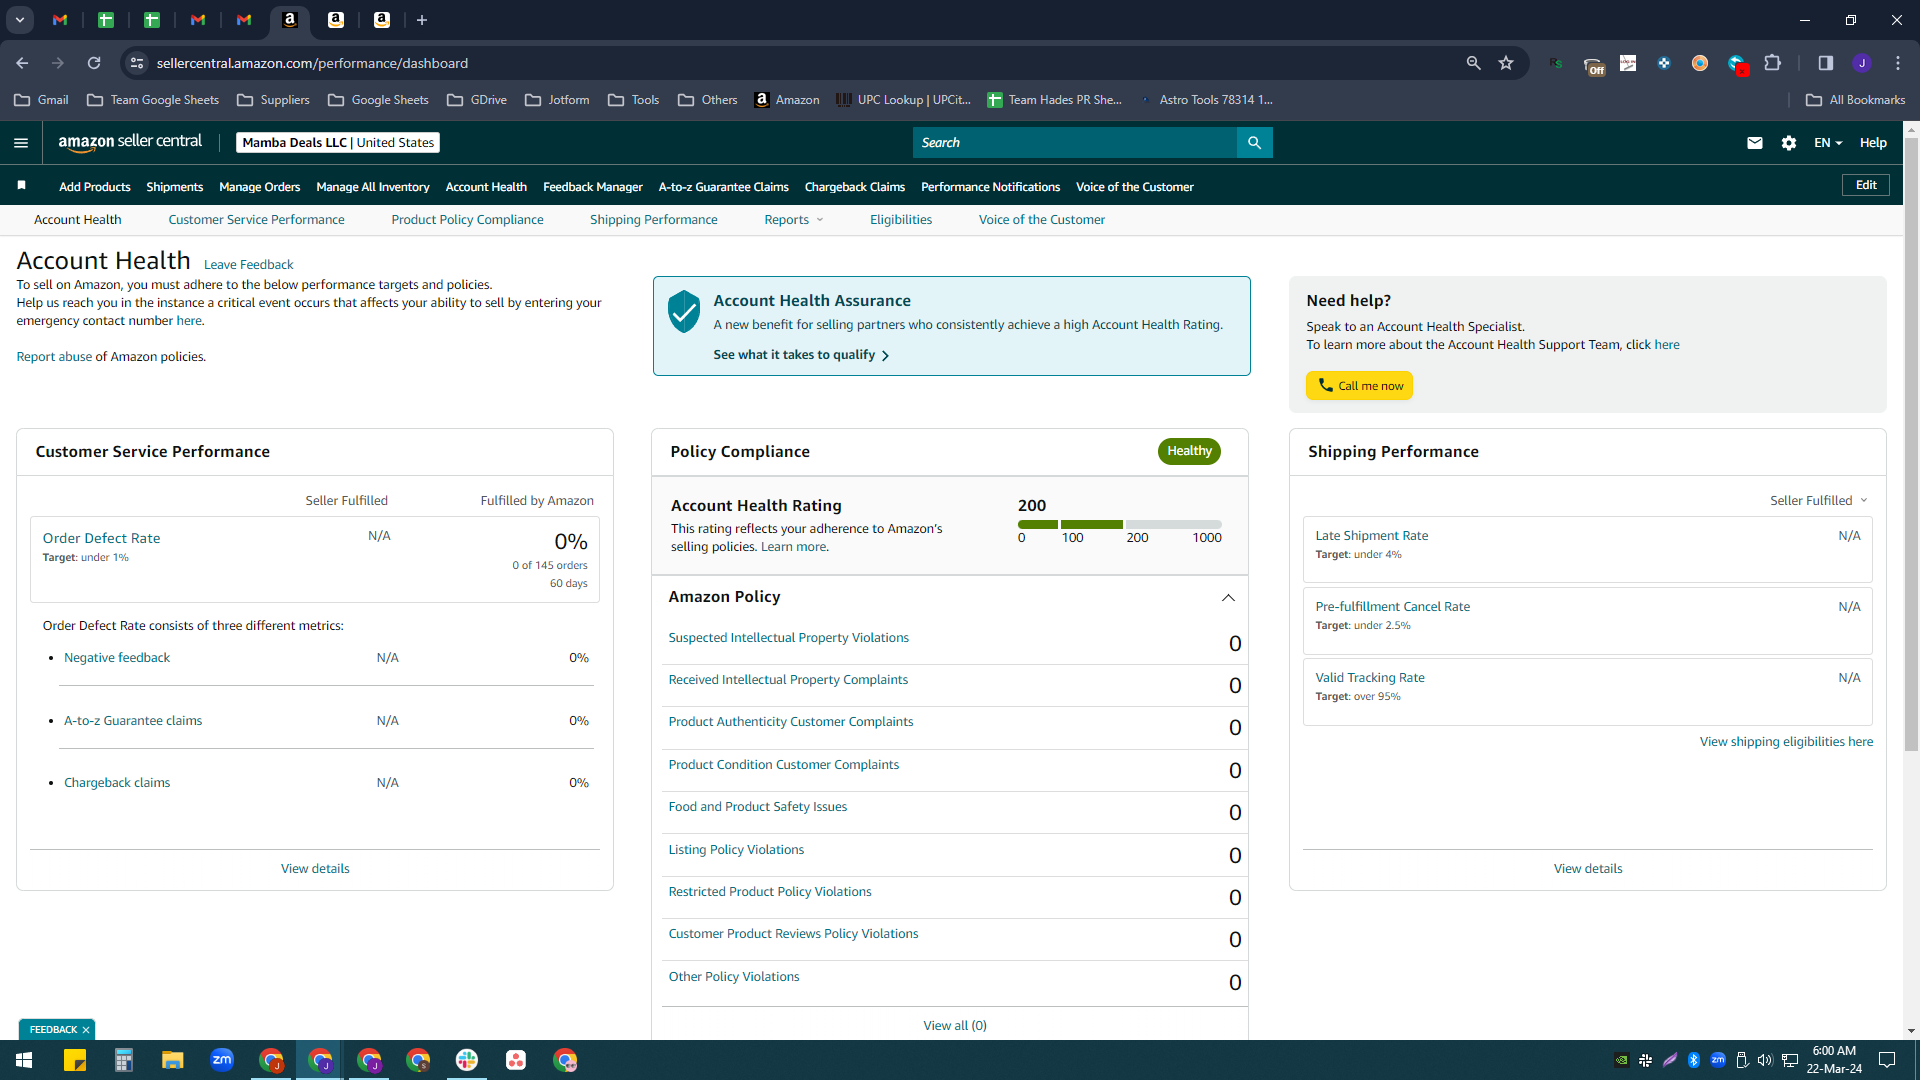This screenshot has width=1920, height=1080.
Task: Open the Eligibilities tab
Action: [x=900, y=220]
